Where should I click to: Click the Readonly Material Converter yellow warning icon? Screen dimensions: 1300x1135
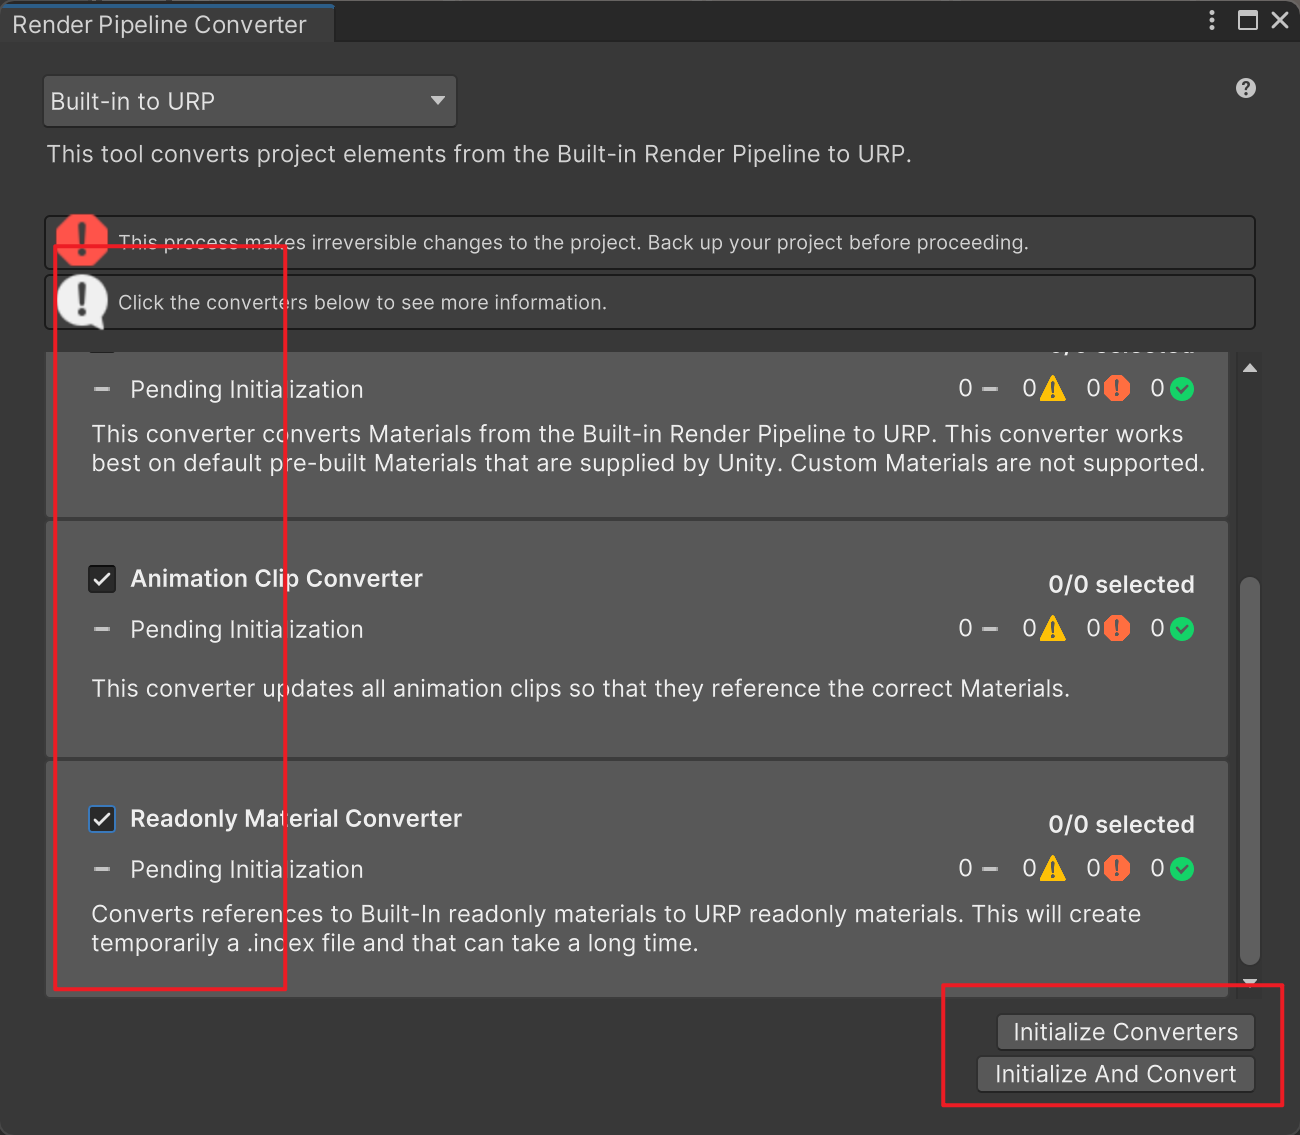(1052, 869)
